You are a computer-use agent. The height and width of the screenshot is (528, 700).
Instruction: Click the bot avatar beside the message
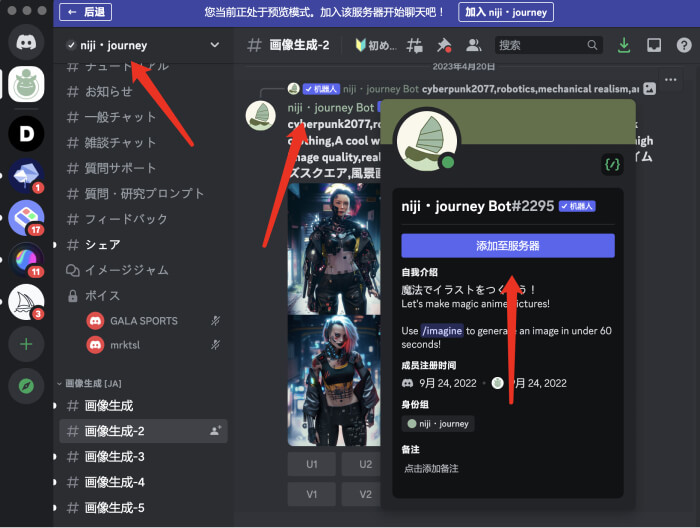(260, 116)
